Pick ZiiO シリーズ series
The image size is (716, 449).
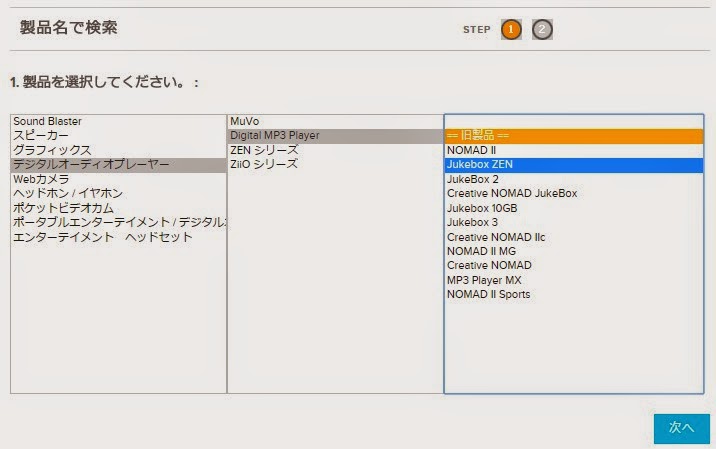[x=335, y=164]
